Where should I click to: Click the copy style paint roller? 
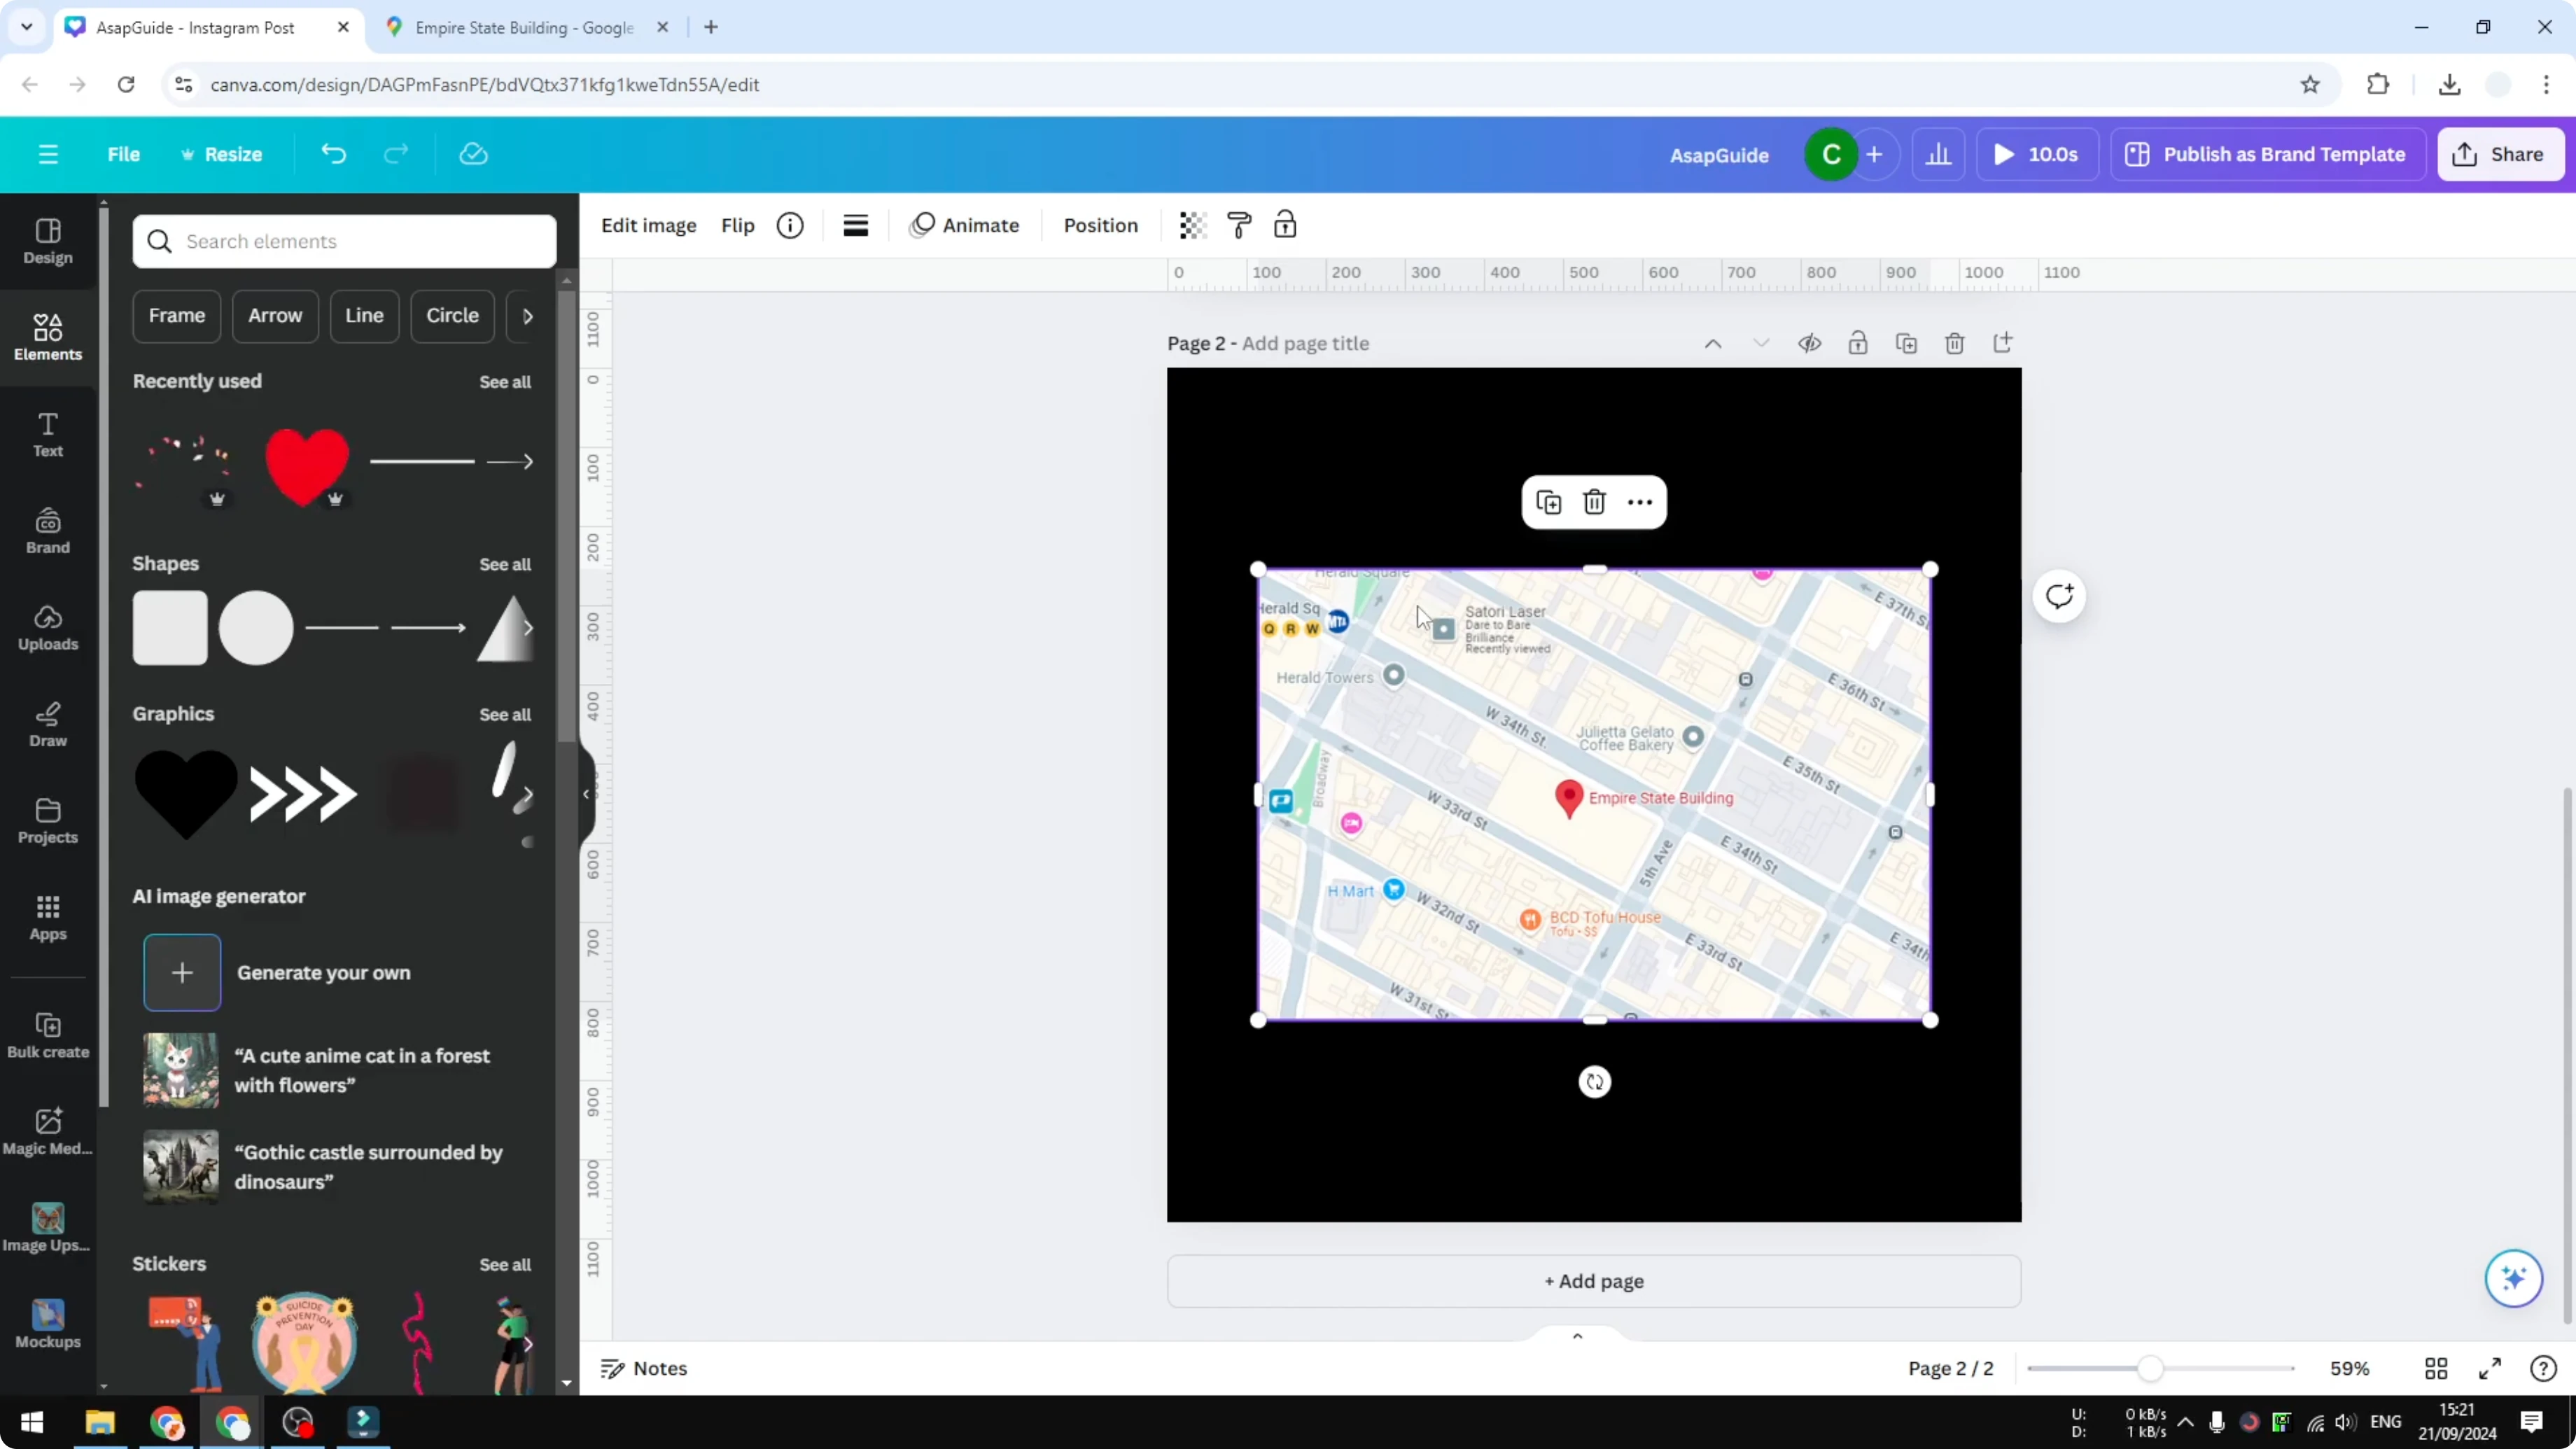coord(1239,225)
